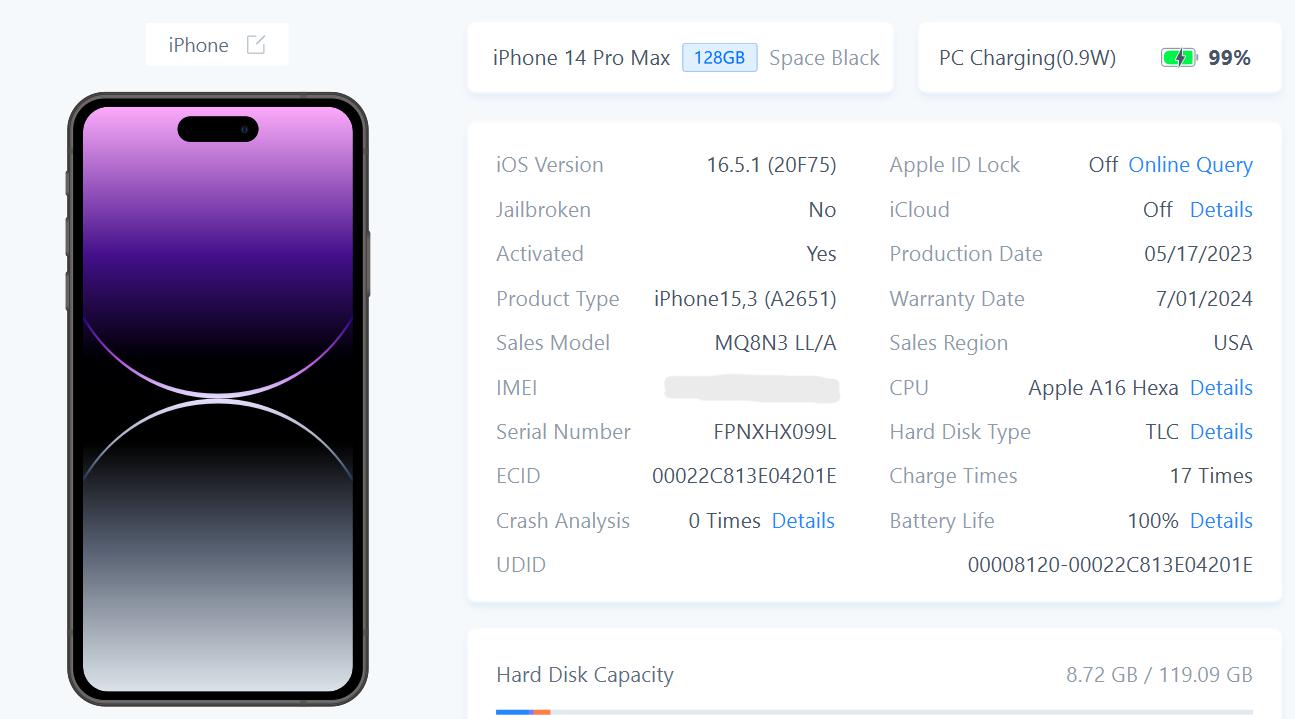View Battery Life Details link
1295x719 pixels.
pos(1221,521)
